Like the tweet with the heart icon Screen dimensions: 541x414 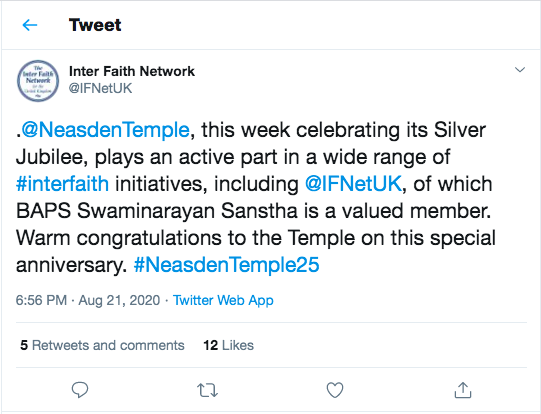[335, 390]
